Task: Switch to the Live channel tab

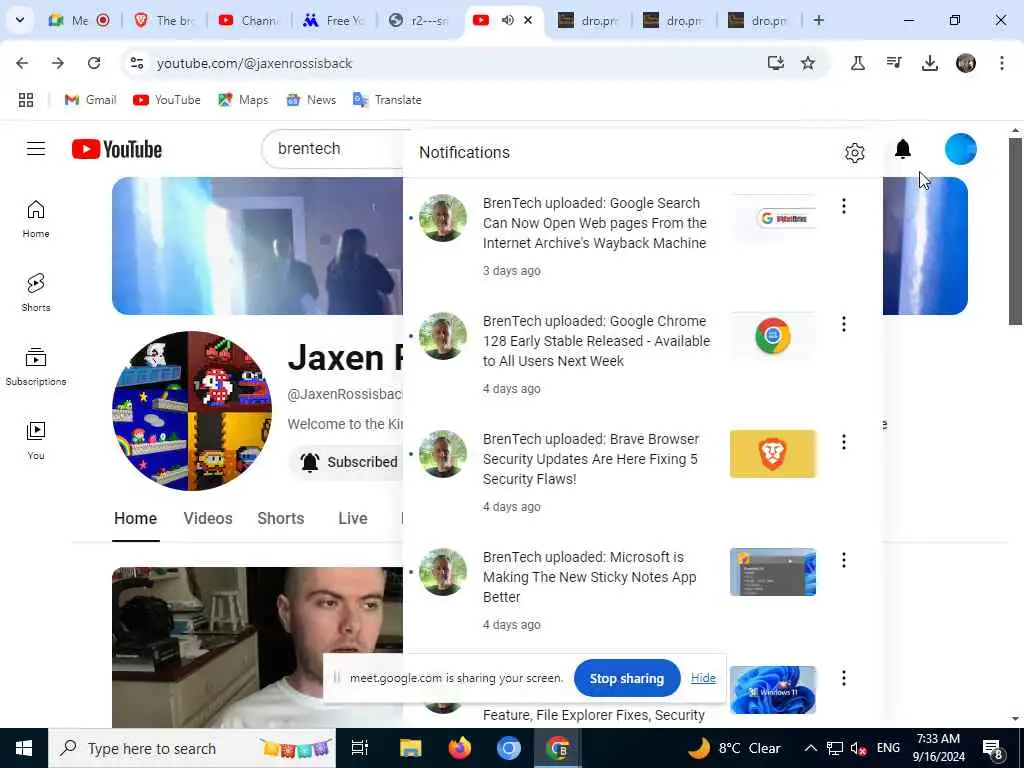Action: (x=353, y=519)
